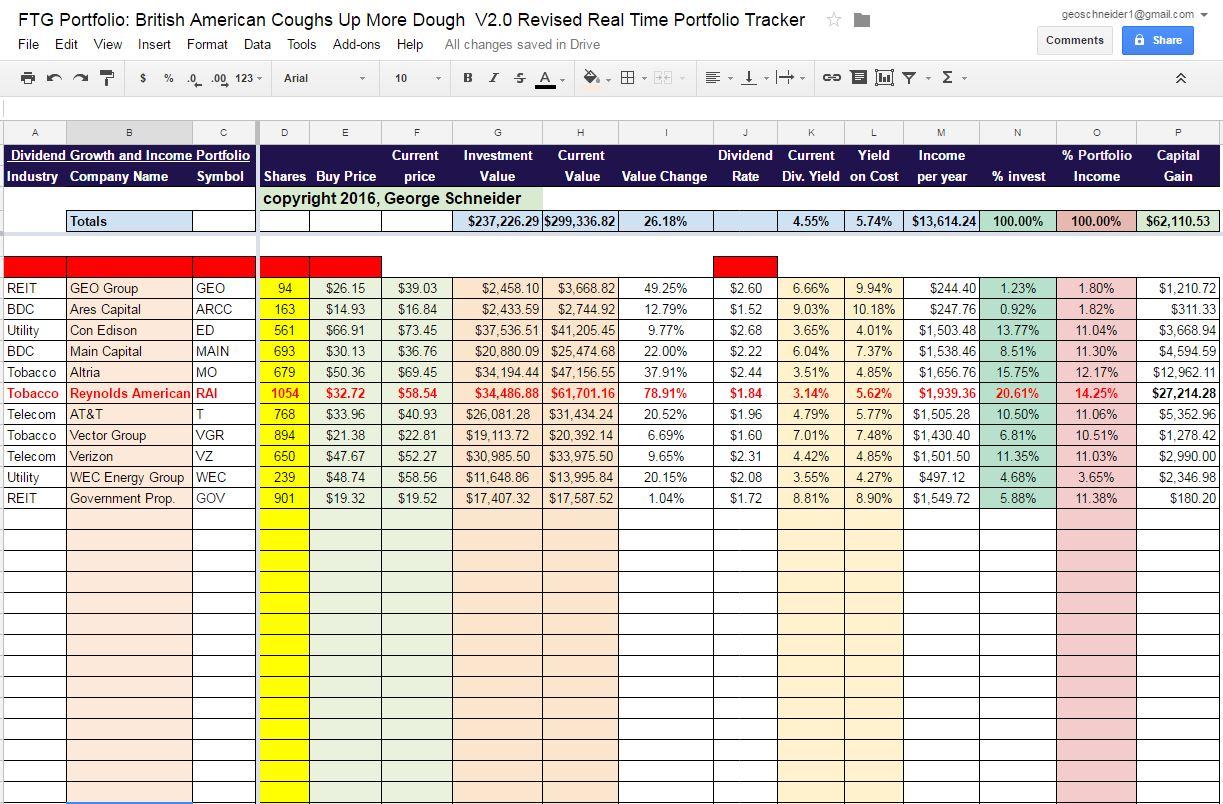Open the Help menu
Image resolution: width=1223 pixels, height=804 pixels.
tap(410, 44)
